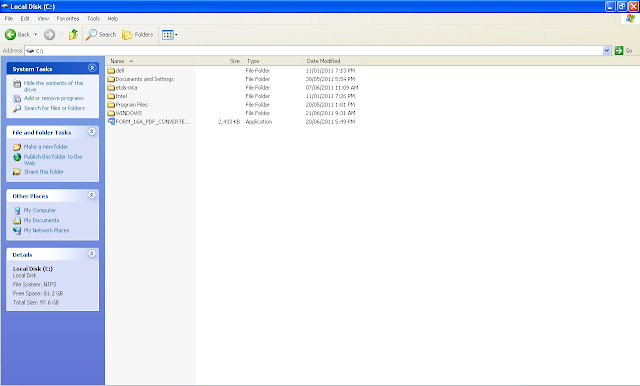The image size is (640, 386).
Task: Open the File menu
Action: click(x=9, y=18)
